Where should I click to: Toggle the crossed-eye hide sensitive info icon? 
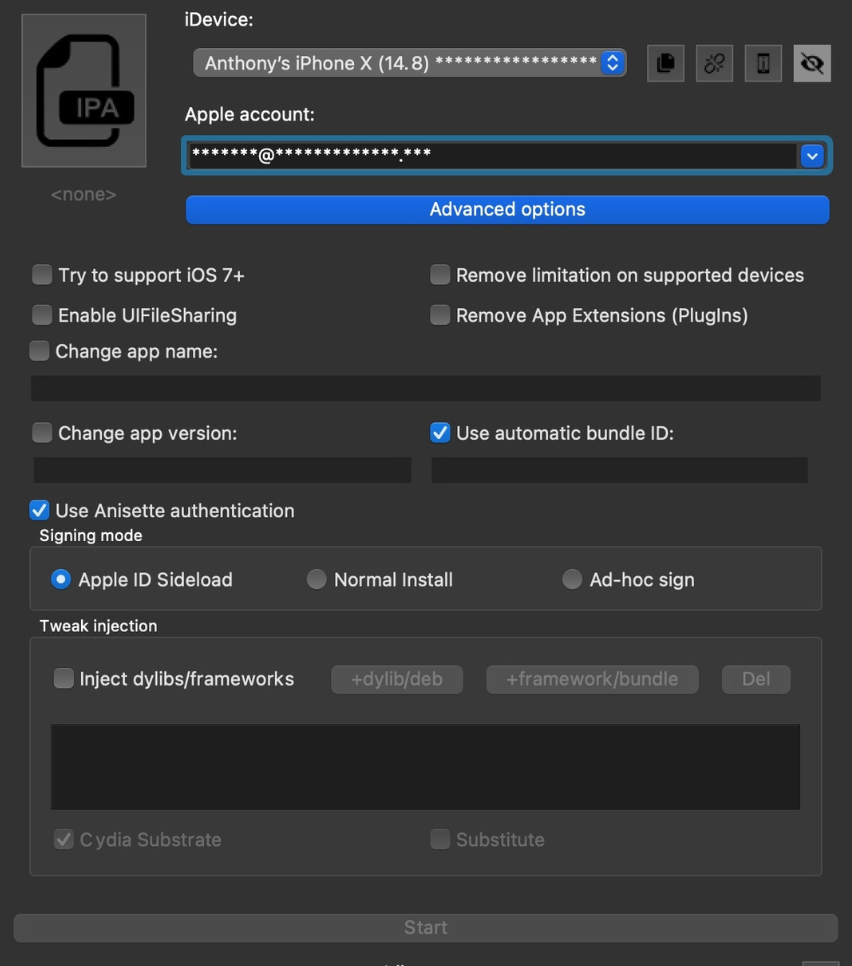coord(812,64)
